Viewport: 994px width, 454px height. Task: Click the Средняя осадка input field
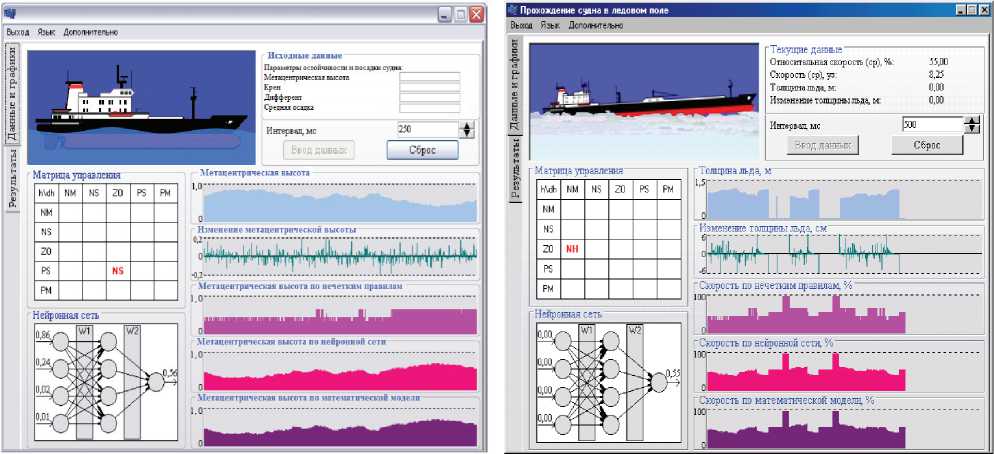pos(428,108)
